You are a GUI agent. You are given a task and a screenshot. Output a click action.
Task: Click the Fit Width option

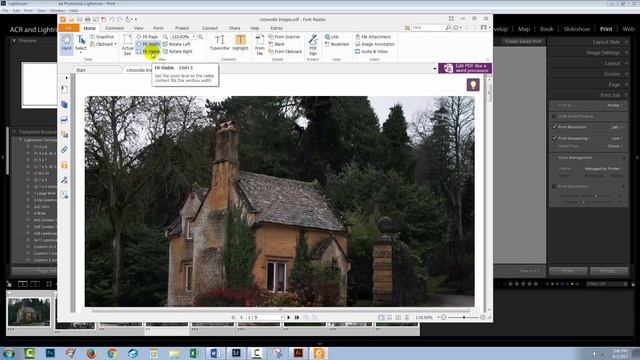pos(148,44)
